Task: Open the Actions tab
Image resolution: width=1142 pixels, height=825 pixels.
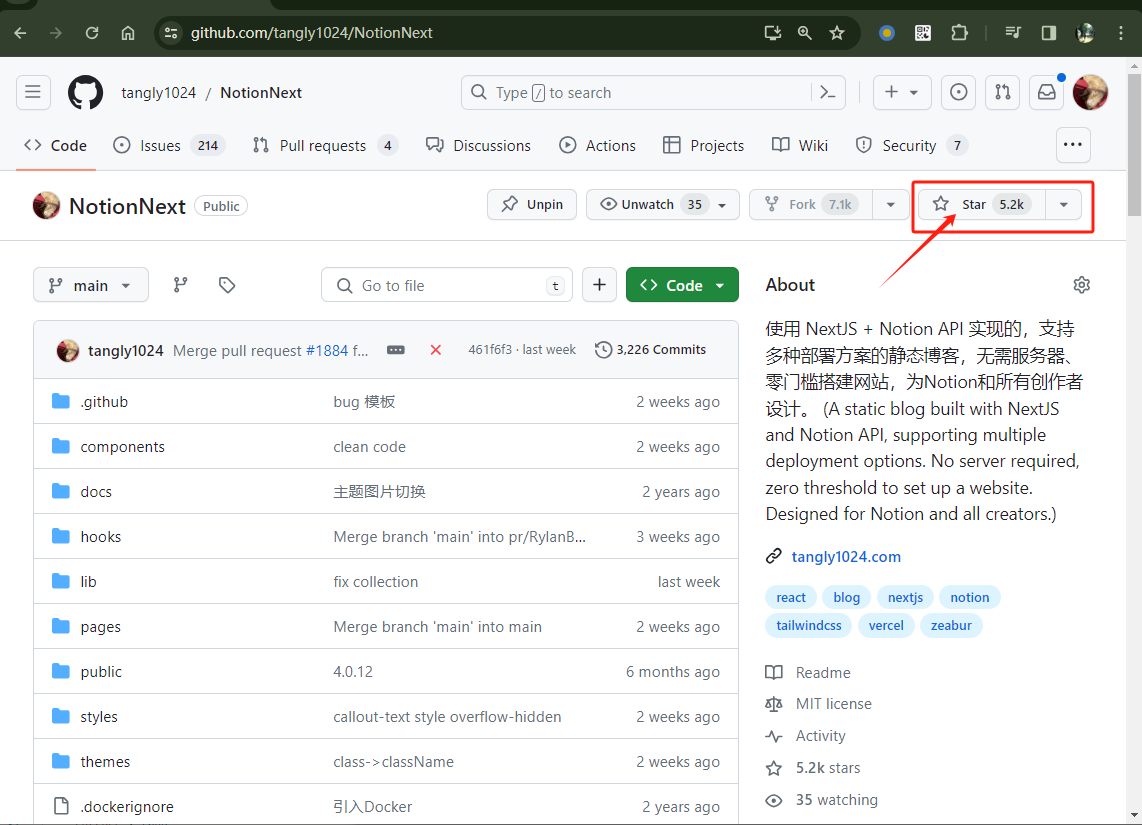Action: click(597, 146)
